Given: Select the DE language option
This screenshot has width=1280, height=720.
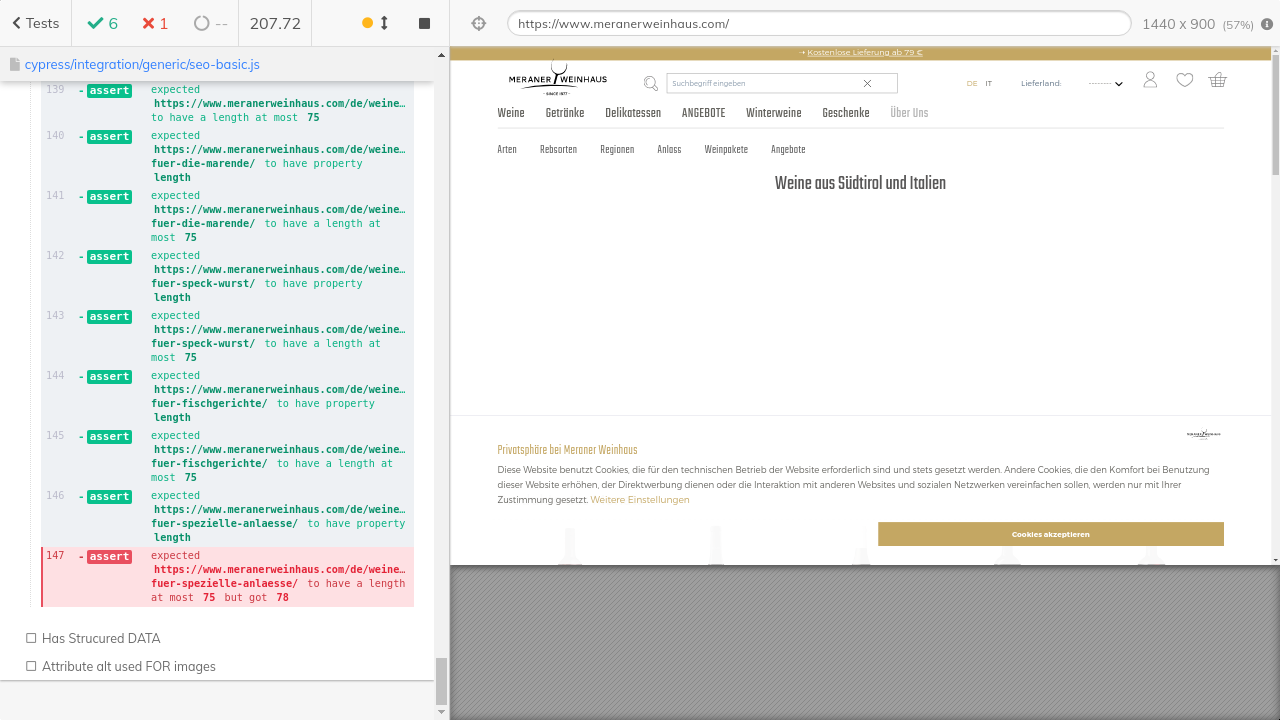Looking at the screenshot, I should point(971,84).
